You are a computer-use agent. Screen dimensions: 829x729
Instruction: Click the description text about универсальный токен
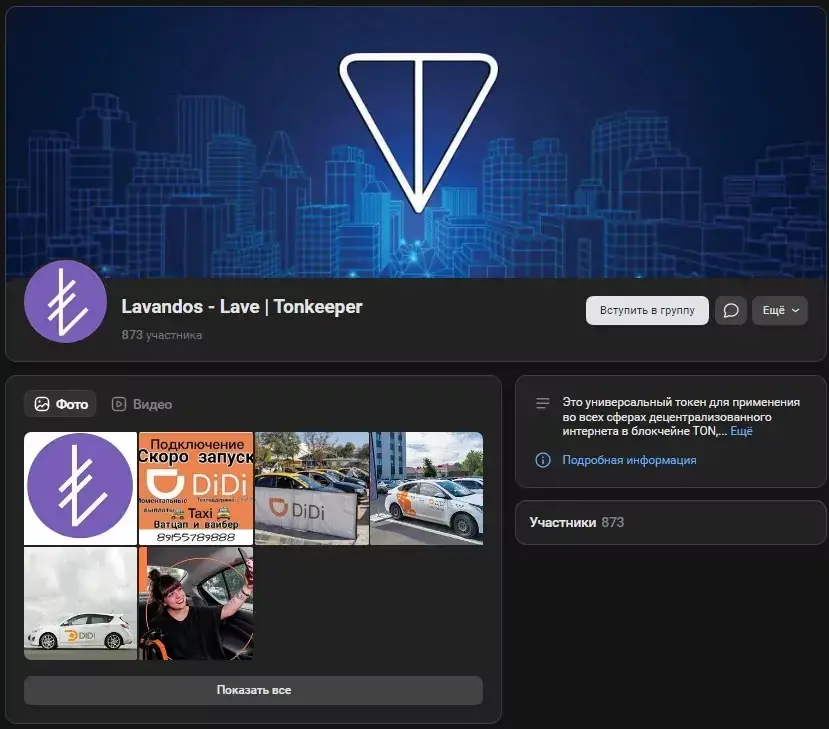tap(681, 417)
